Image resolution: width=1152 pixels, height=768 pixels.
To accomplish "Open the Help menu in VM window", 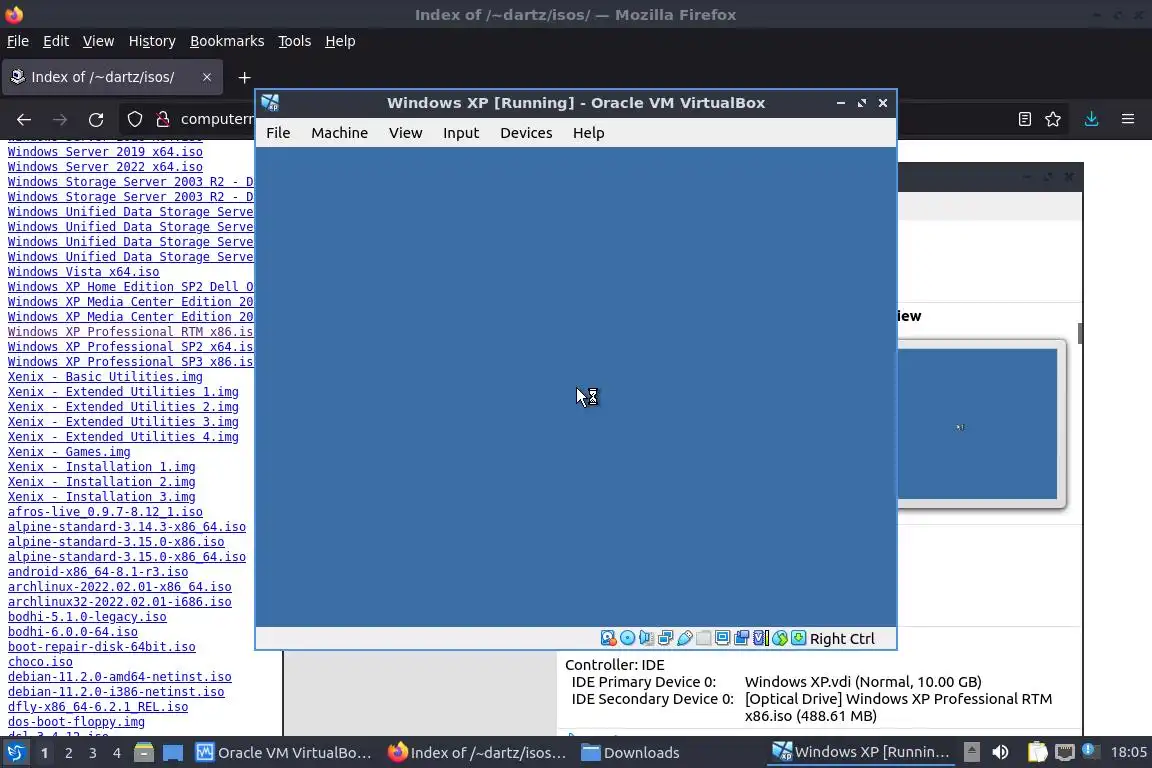I will click(x=588, y=133).
